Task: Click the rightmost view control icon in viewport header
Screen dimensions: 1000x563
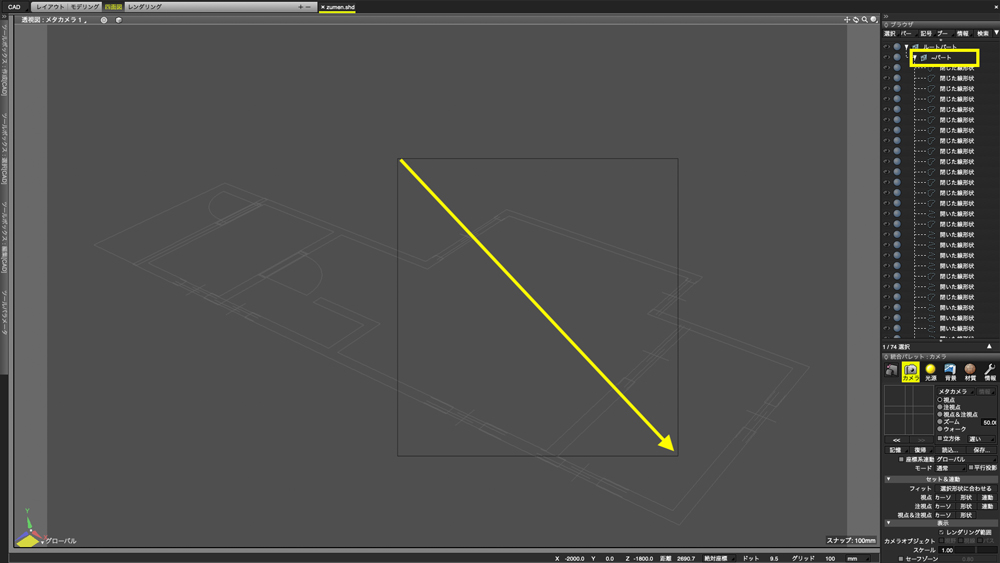Action: [874, 20]
